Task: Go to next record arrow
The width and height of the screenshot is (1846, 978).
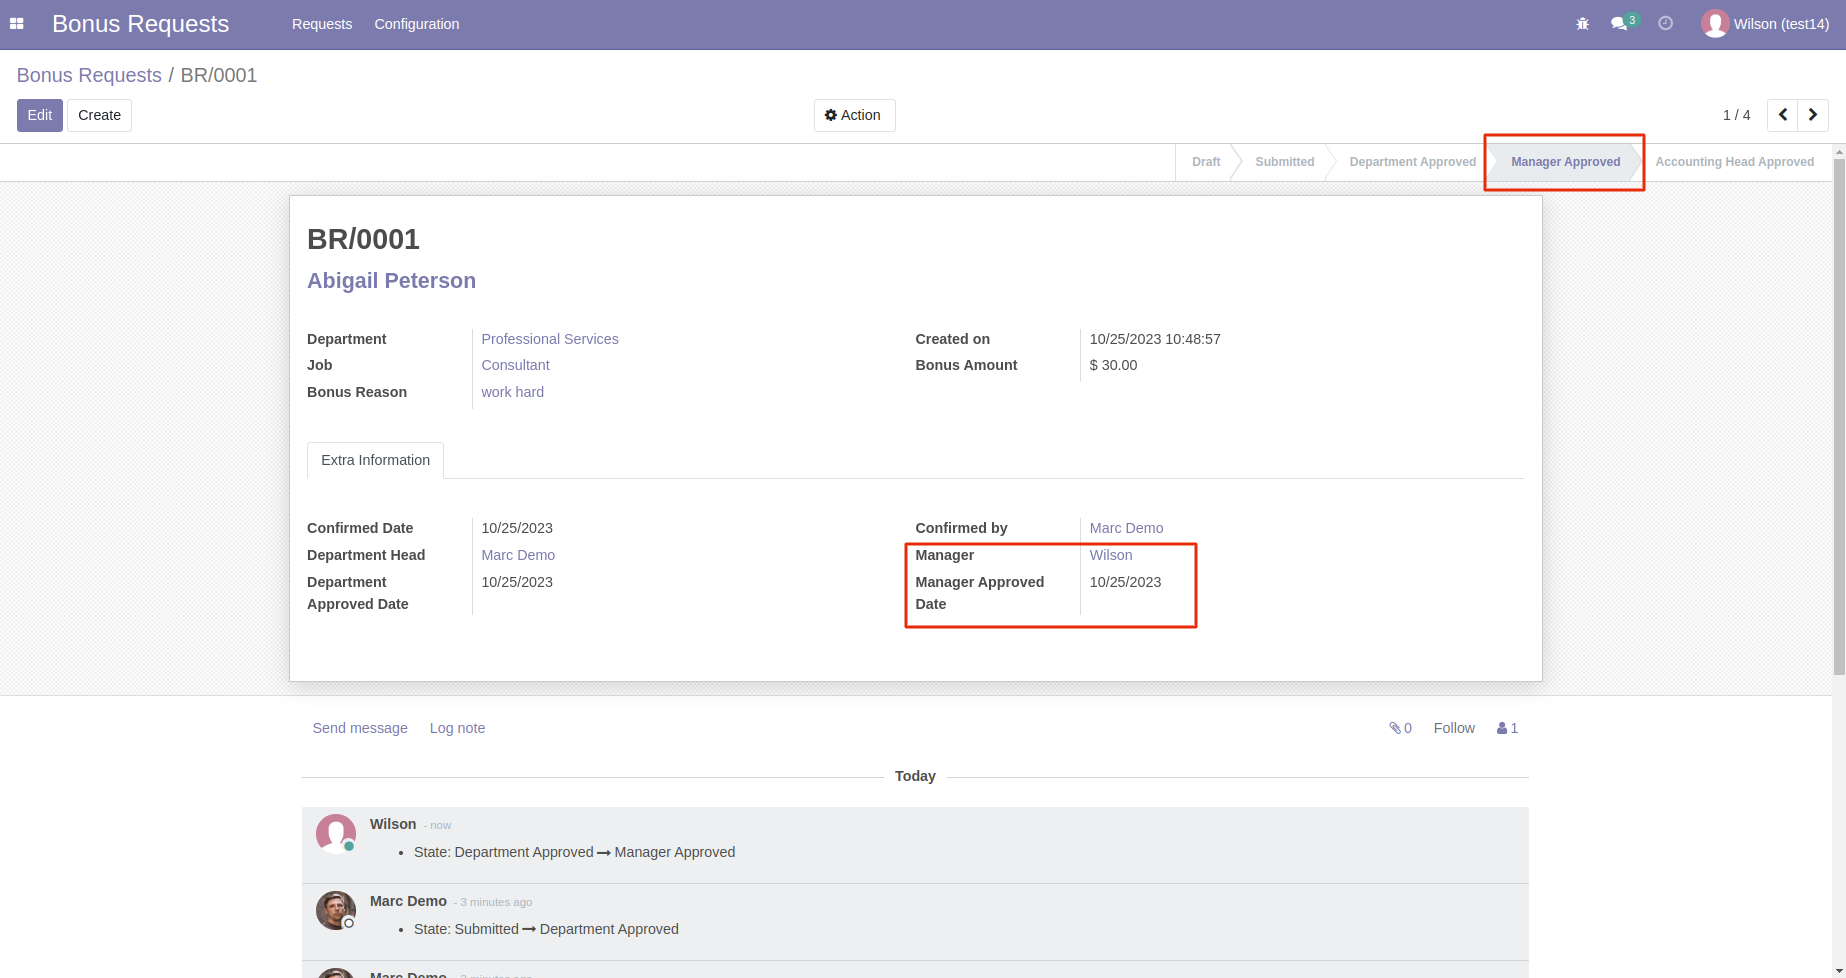Action: tap(1813, 115)
